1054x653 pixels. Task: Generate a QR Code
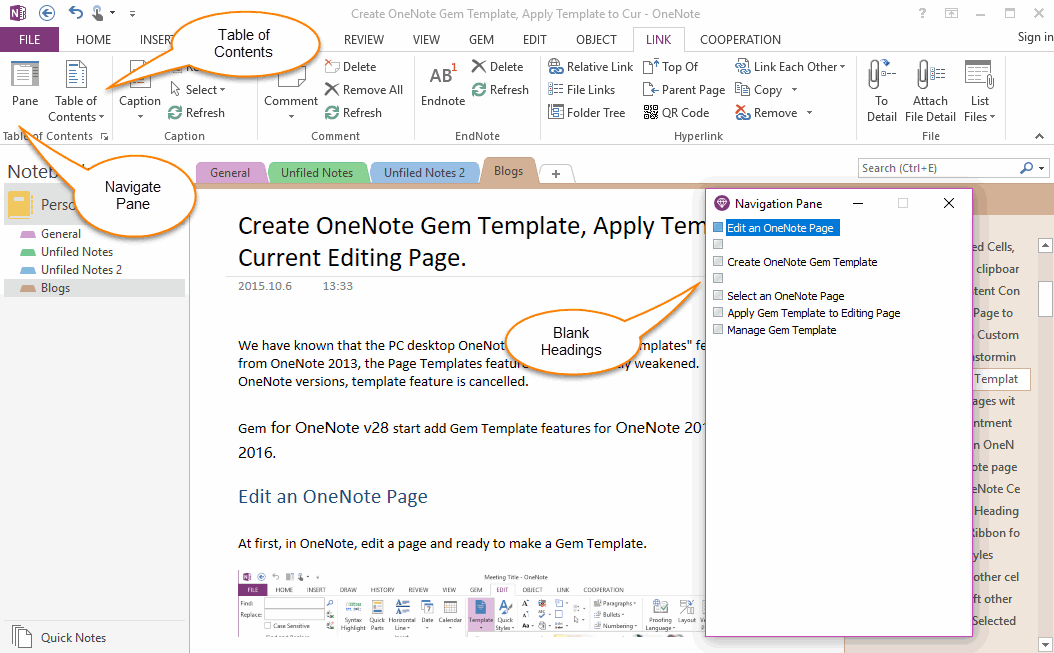[676, 112]
